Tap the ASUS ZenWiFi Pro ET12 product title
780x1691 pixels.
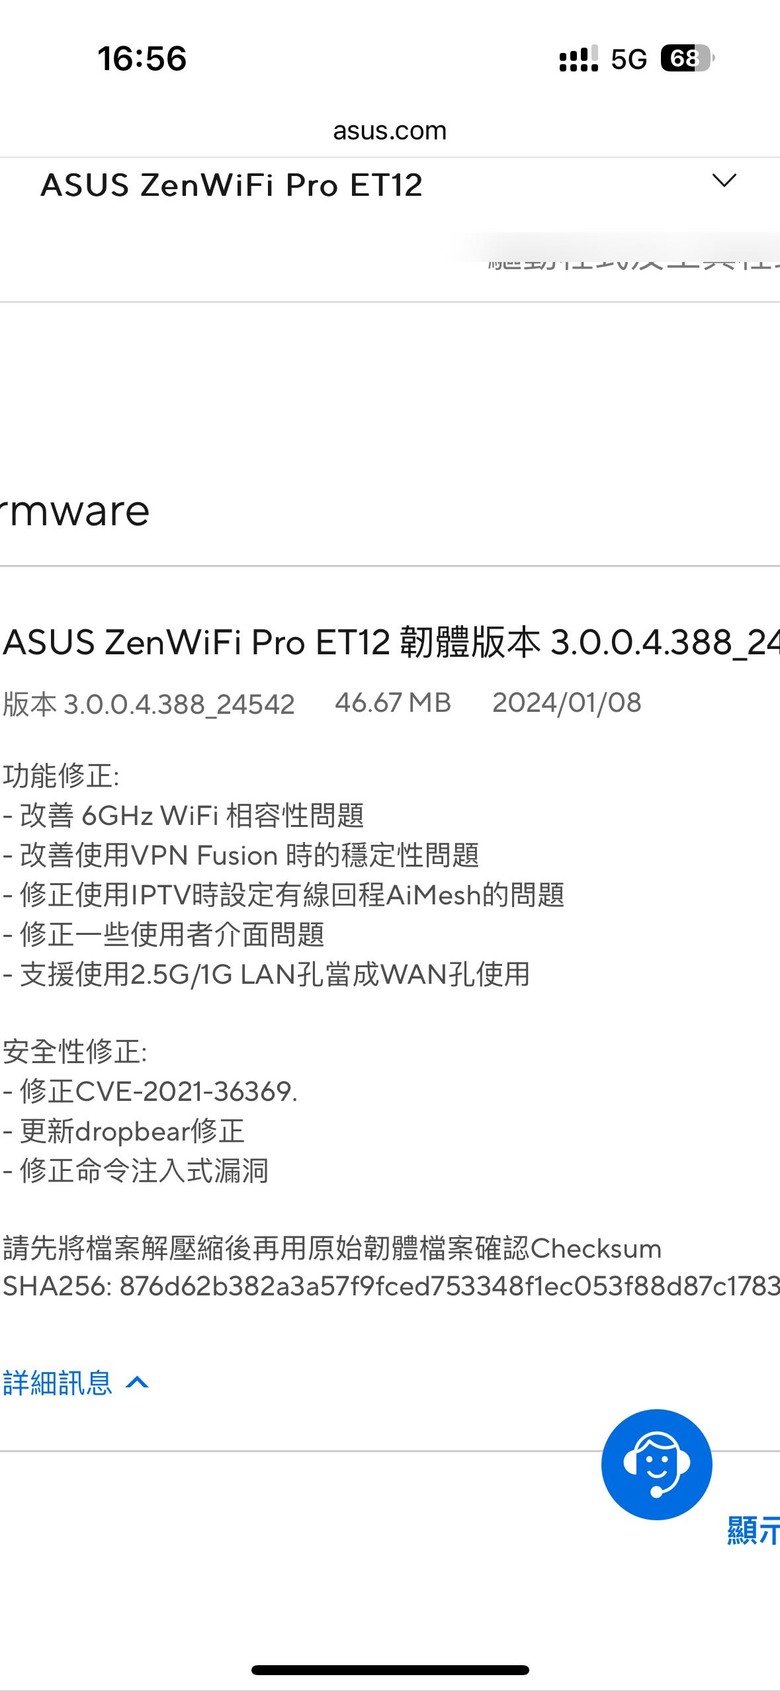(x=231, y=185)
